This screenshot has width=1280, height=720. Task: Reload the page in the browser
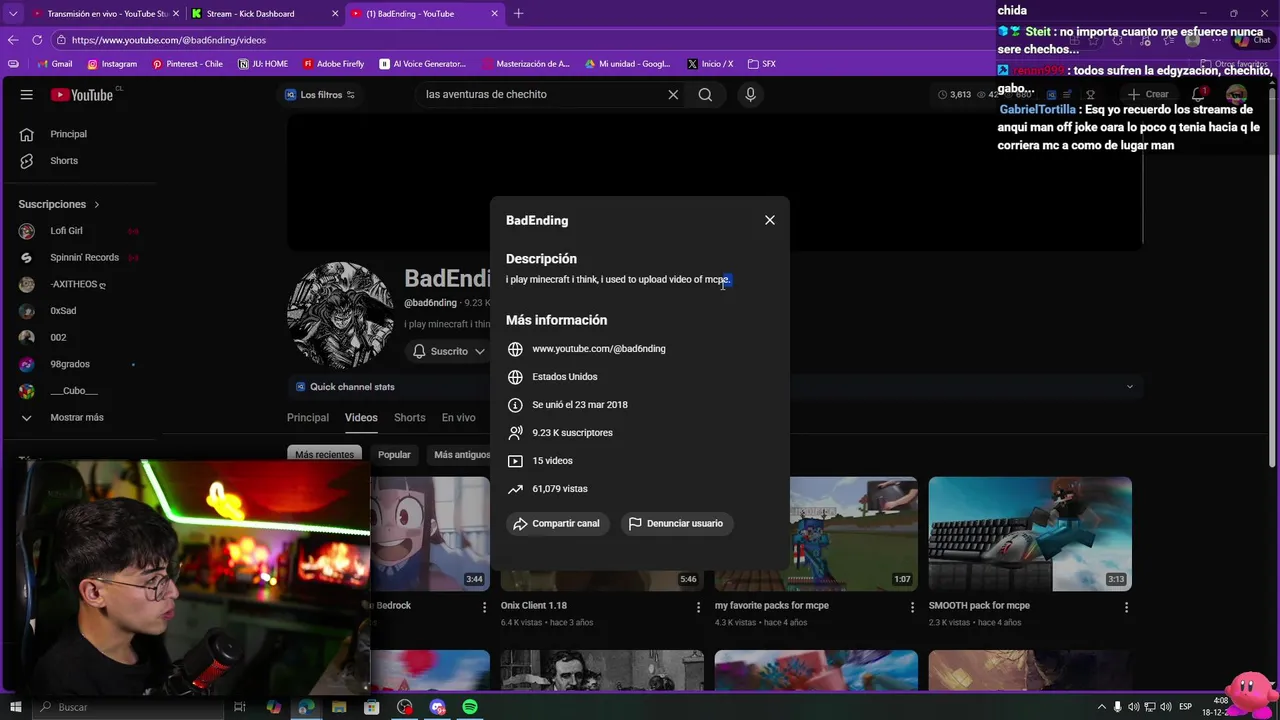coord(37,40)
